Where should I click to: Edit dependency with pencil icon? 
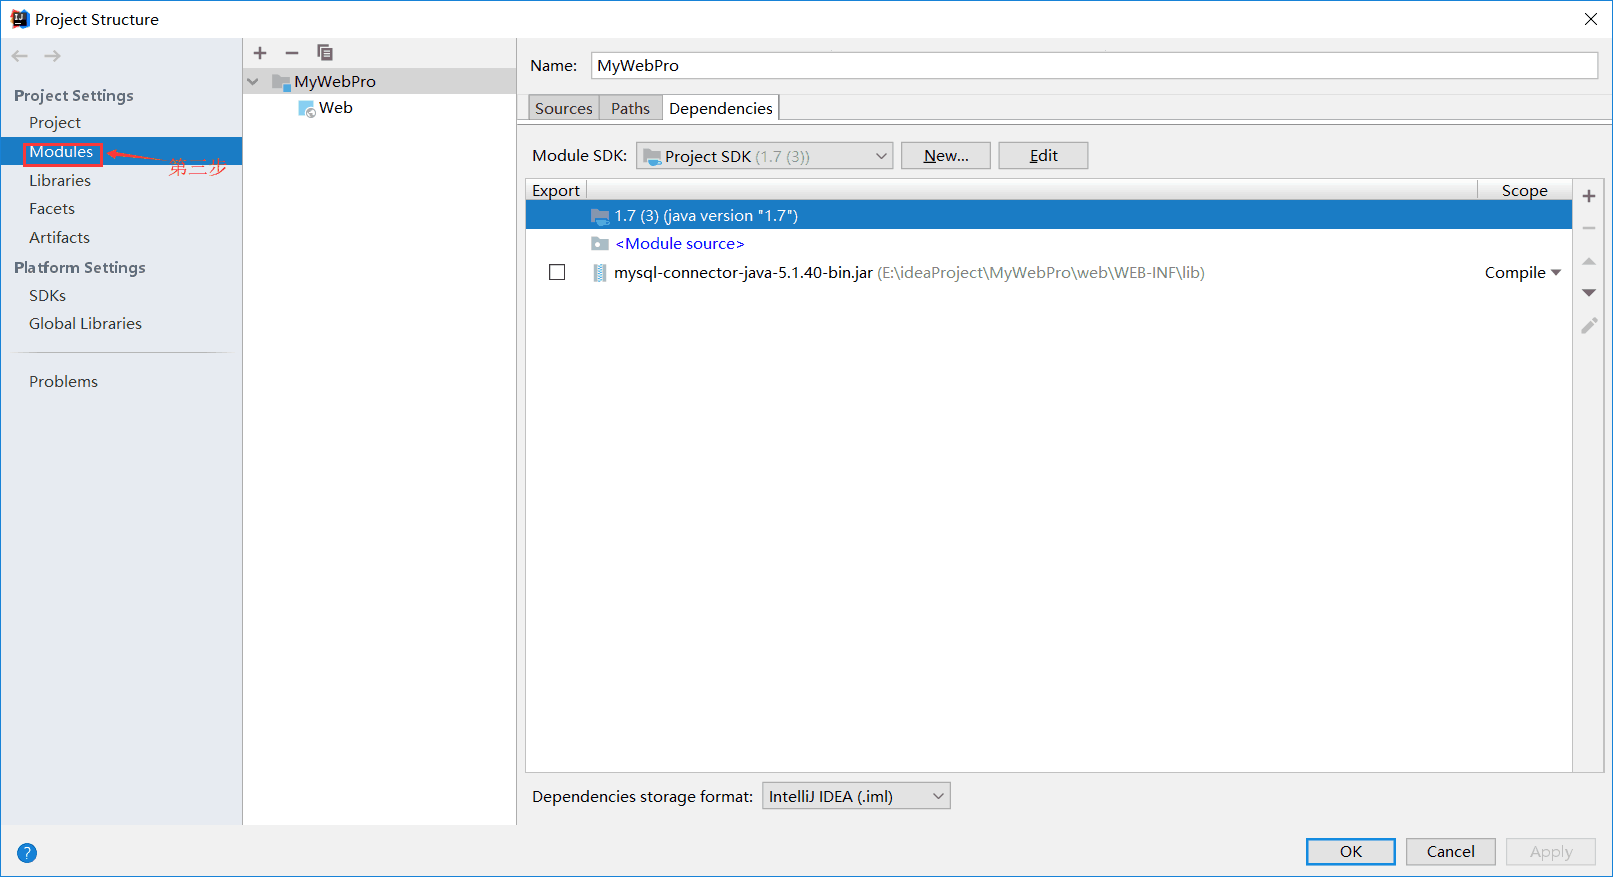(x=1589, y=325)
